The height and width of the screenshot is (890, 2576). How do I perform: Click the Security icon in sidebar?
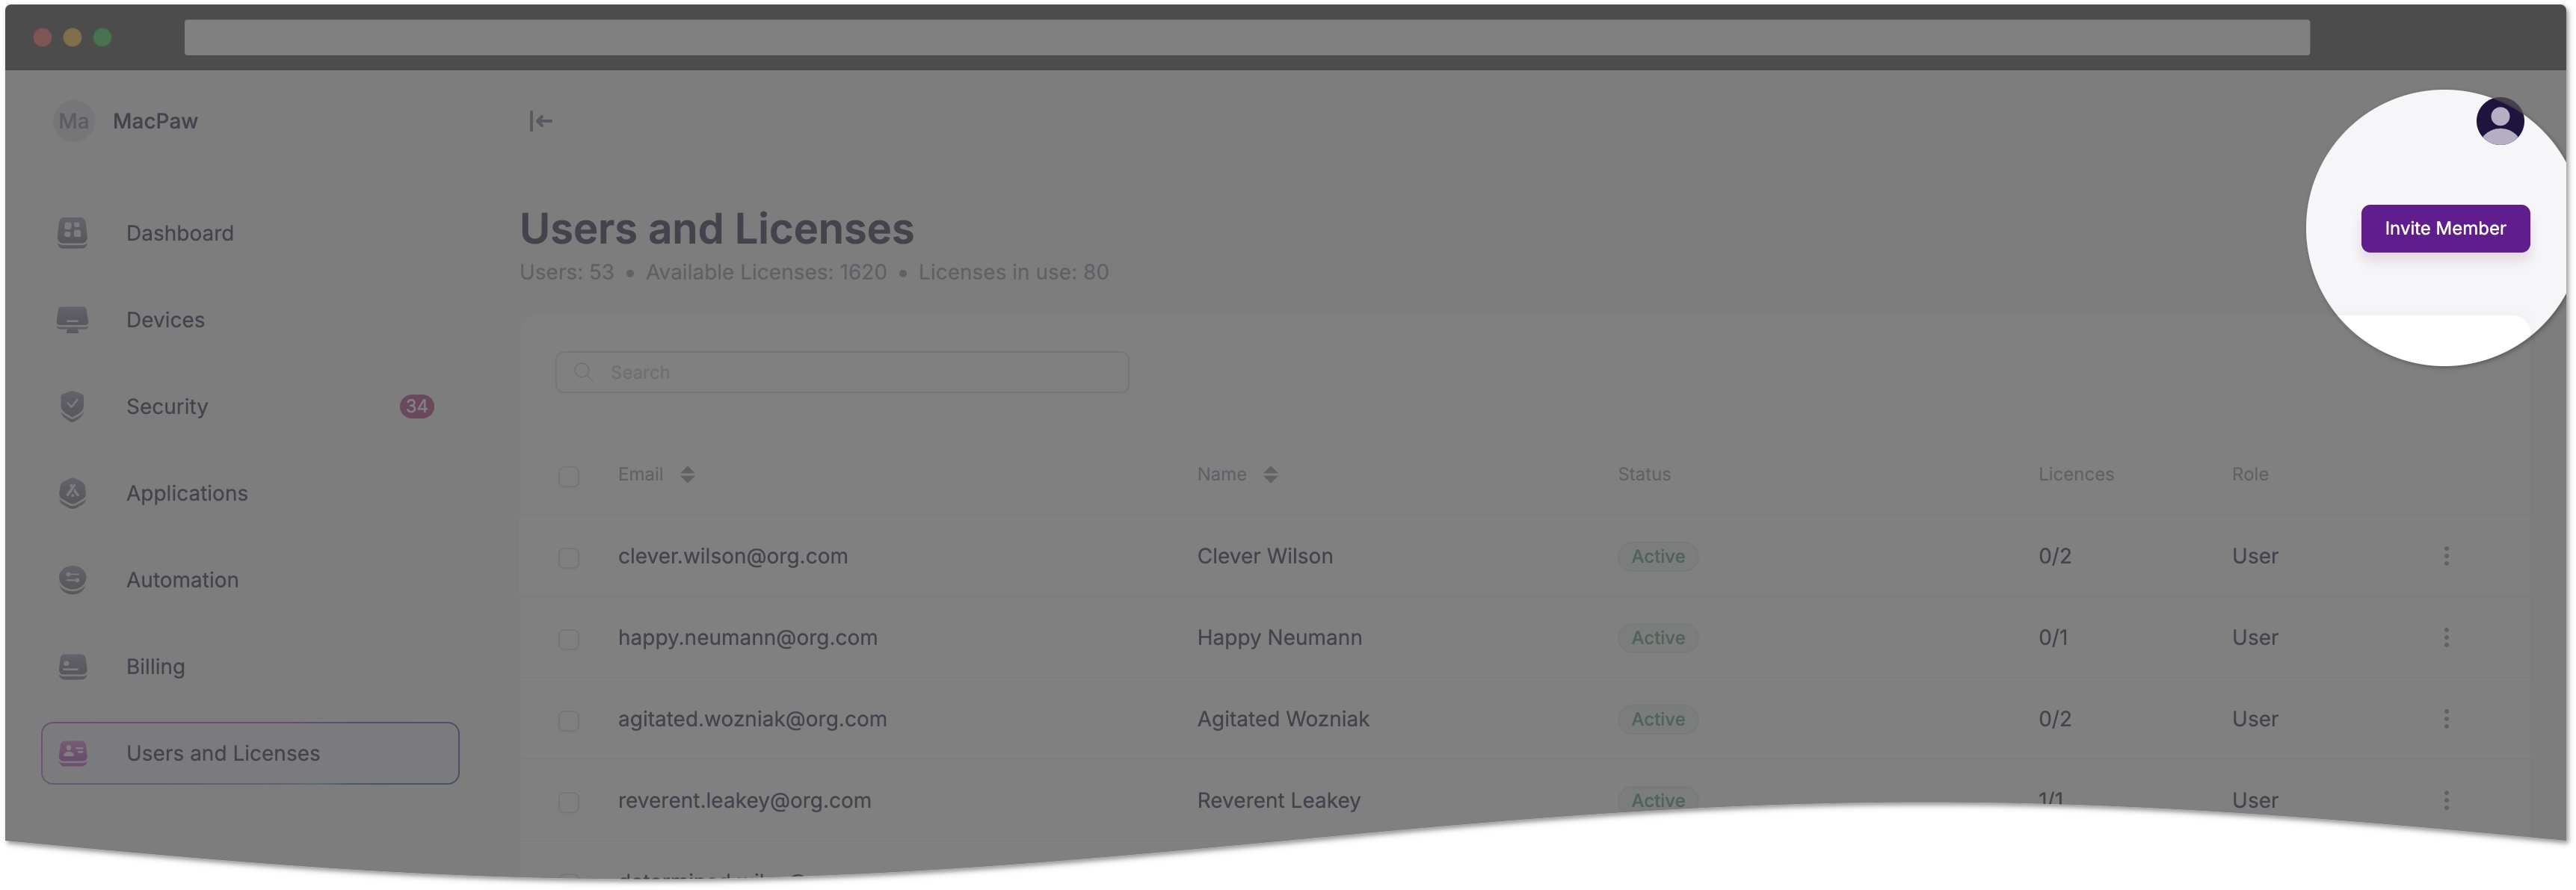point(73,407)
